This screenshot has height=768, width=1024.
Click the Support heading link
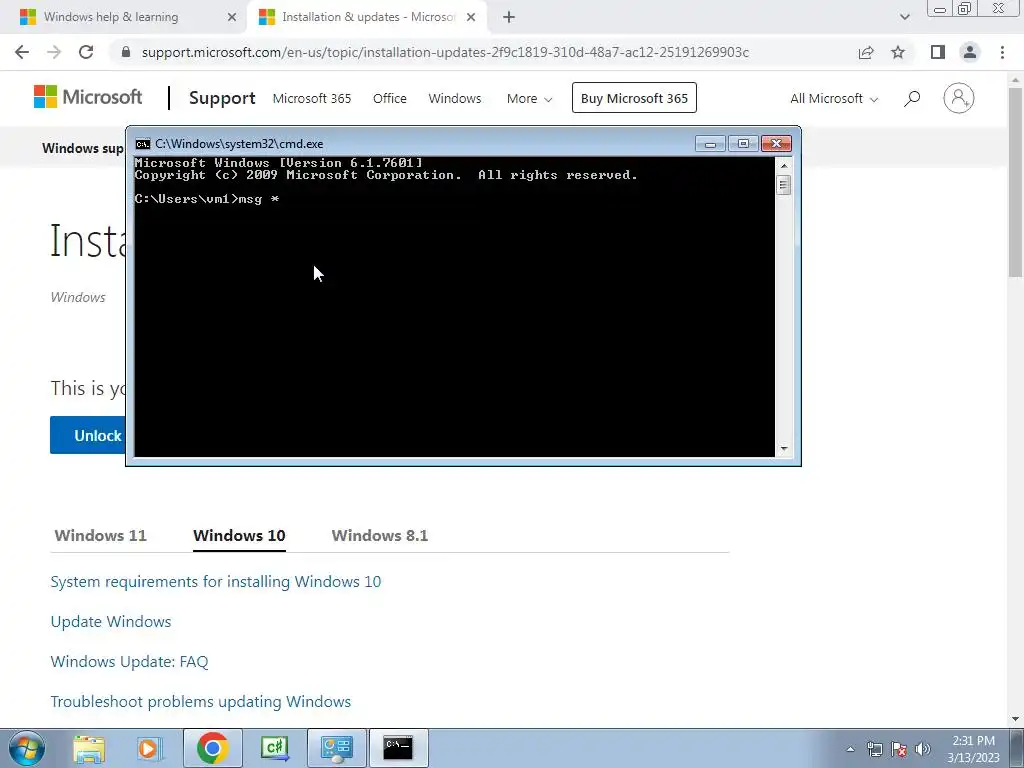coord(222,98)
